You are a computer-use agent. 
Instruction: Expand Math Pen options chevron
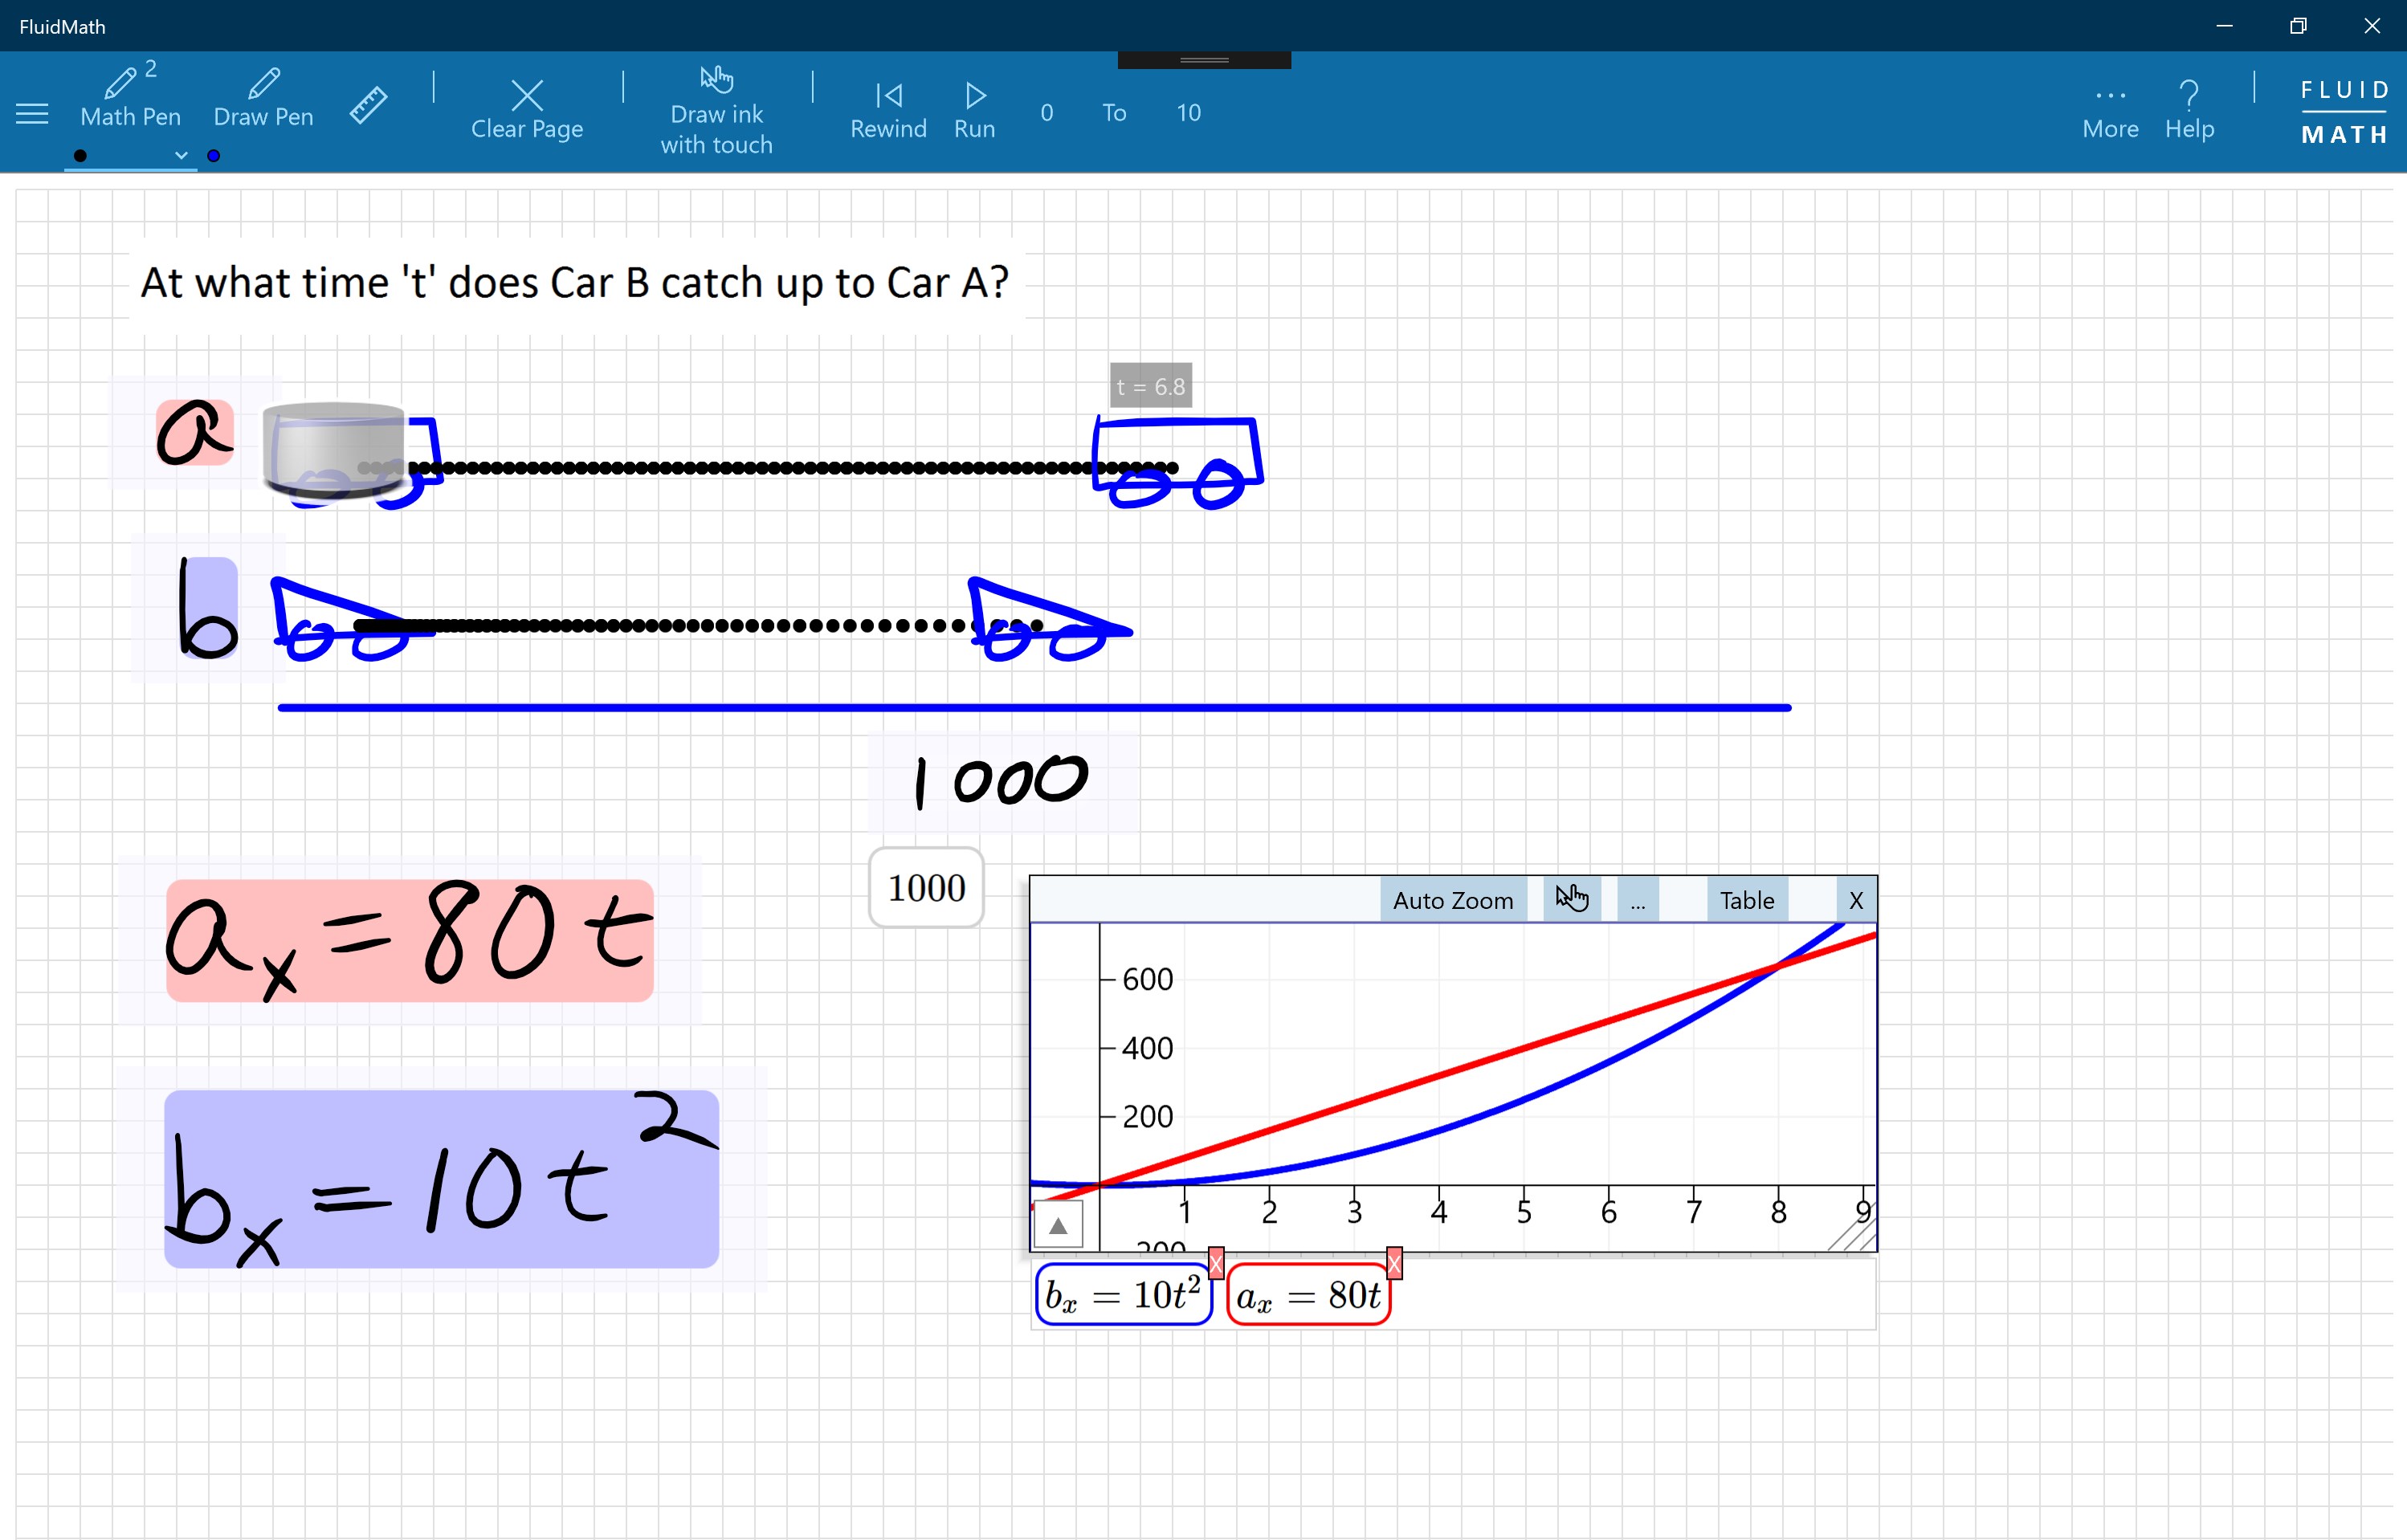(181, 155)
